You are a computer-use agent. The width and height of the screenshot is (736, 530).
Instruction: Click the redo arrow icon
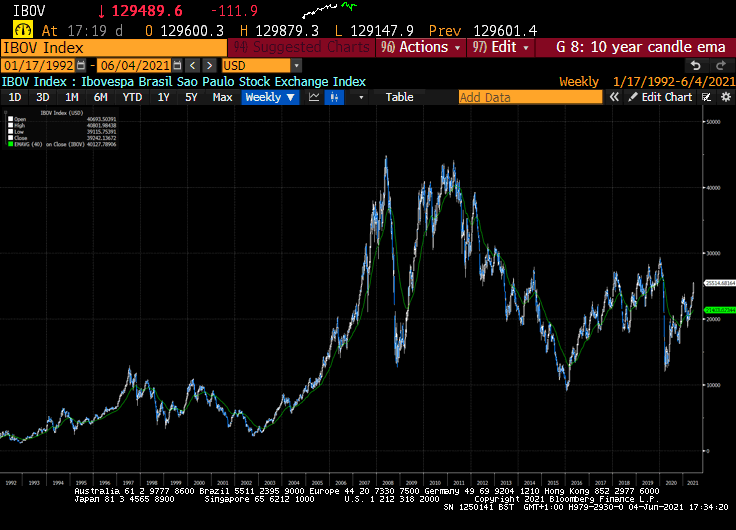[721, 66]
